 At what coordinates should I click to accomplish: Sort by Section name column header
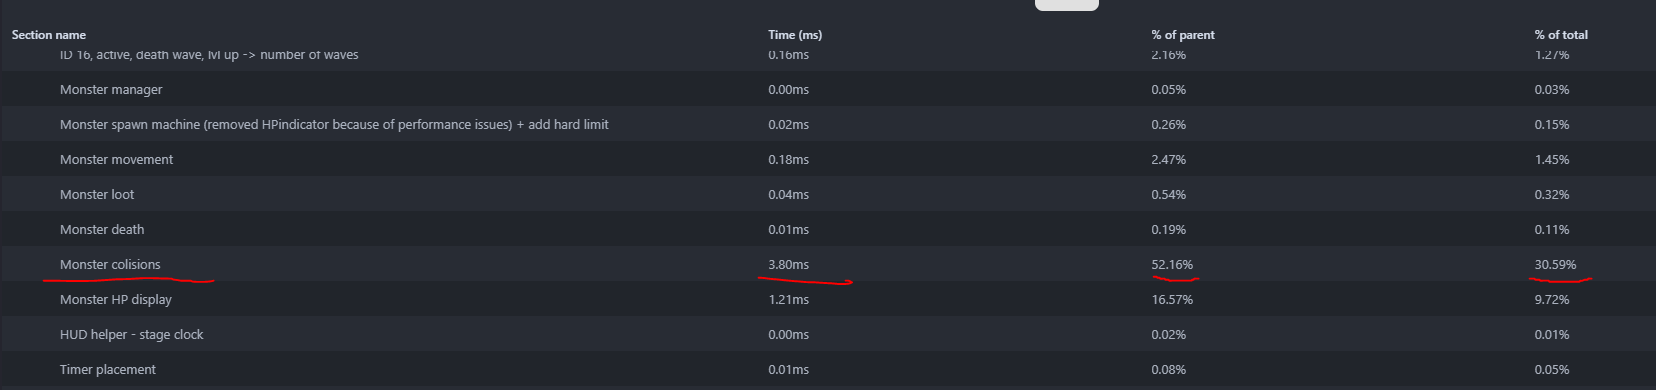click(49, 35)
